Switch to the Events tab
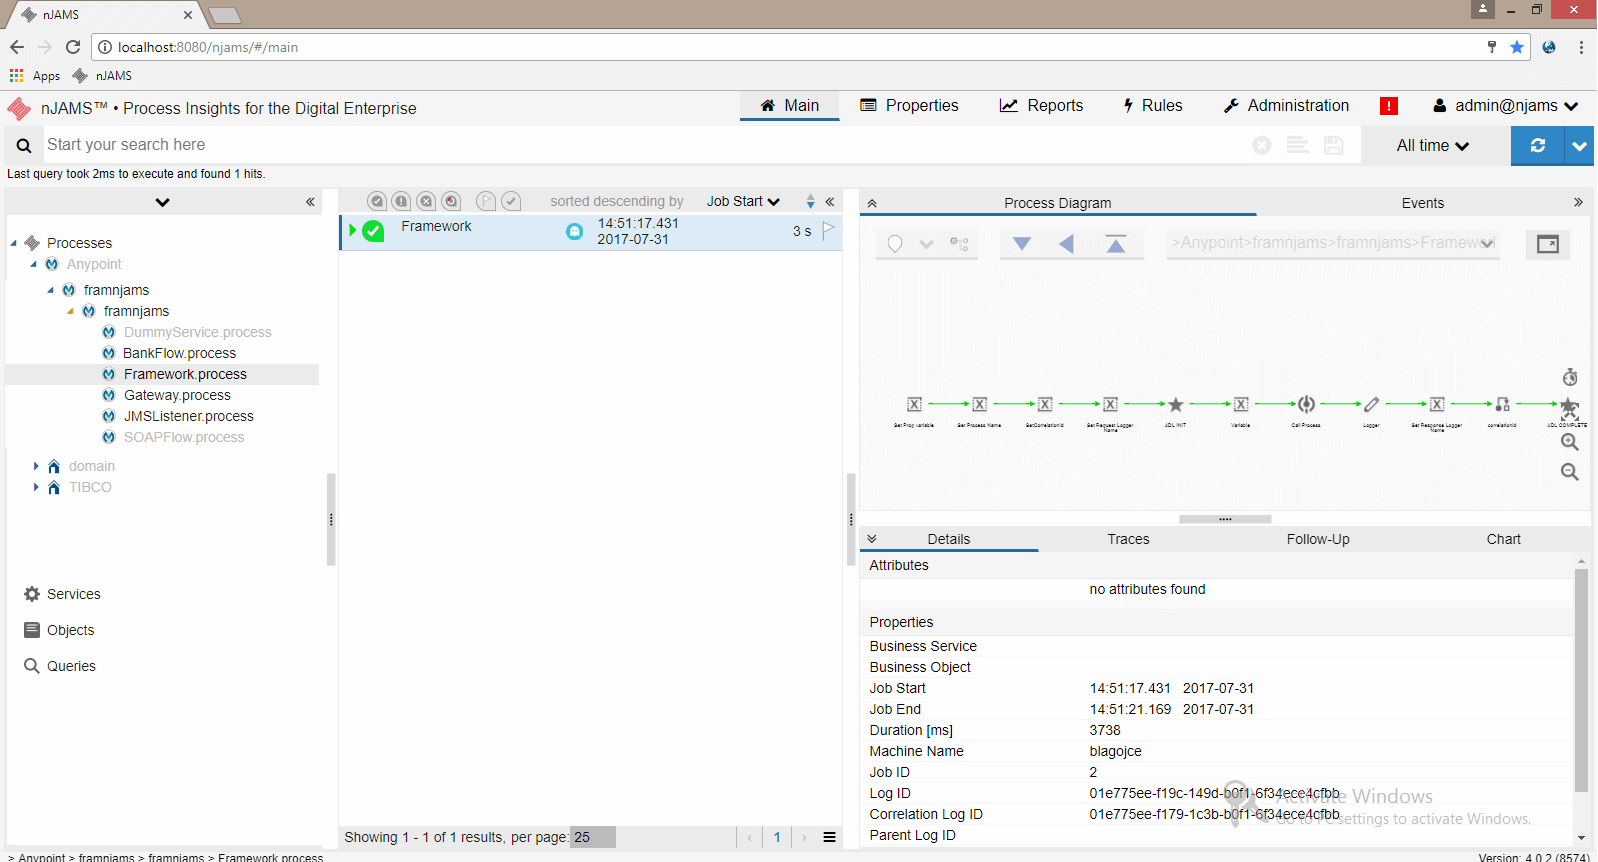The image size is (1598, 862). point(1422,203)
